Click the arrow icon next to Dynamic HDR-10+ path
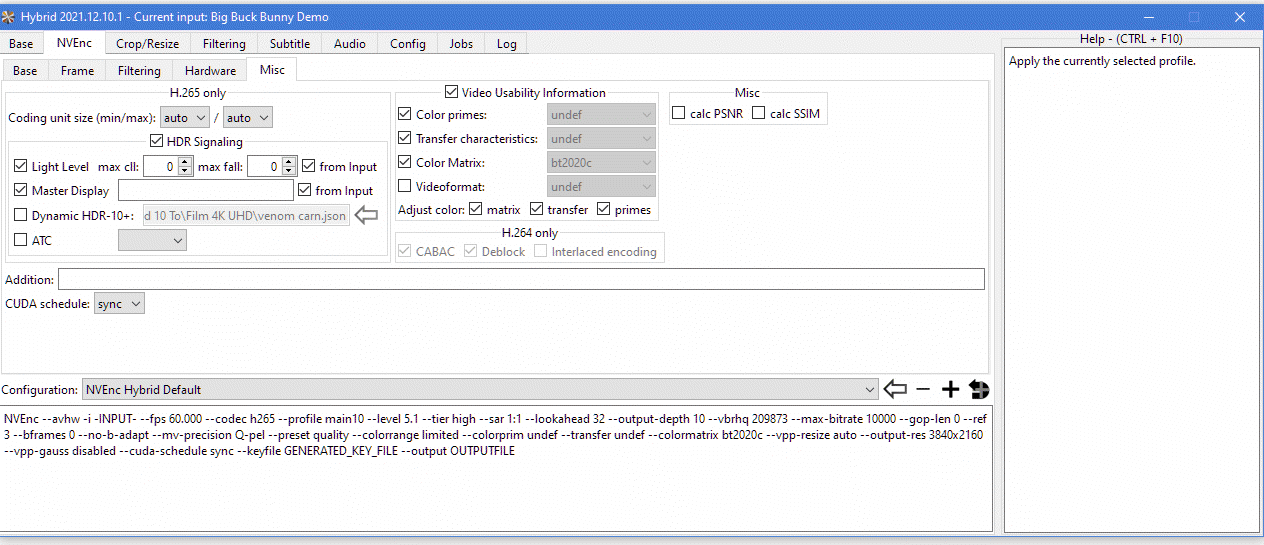This screenshot has width=1264, height=545. [367, 214]
